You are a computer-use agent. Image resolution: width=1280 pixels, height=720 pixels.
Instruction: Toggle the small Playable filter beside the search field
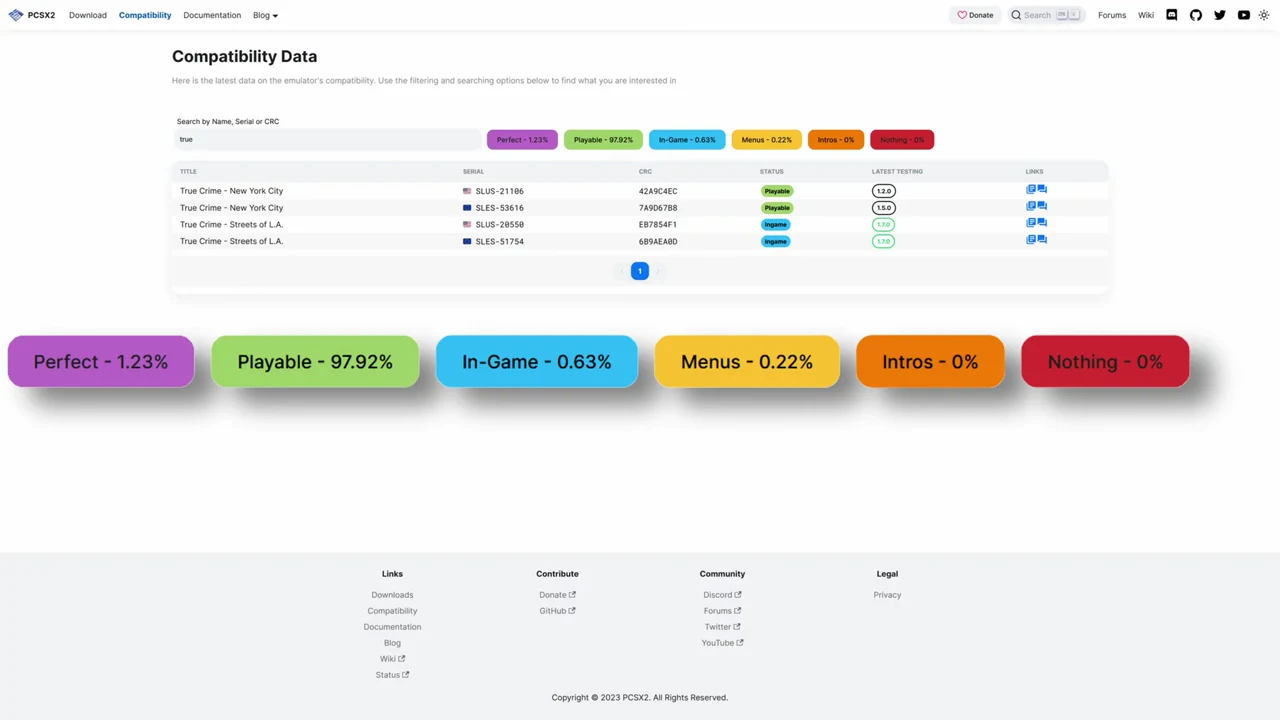point(603,140)
